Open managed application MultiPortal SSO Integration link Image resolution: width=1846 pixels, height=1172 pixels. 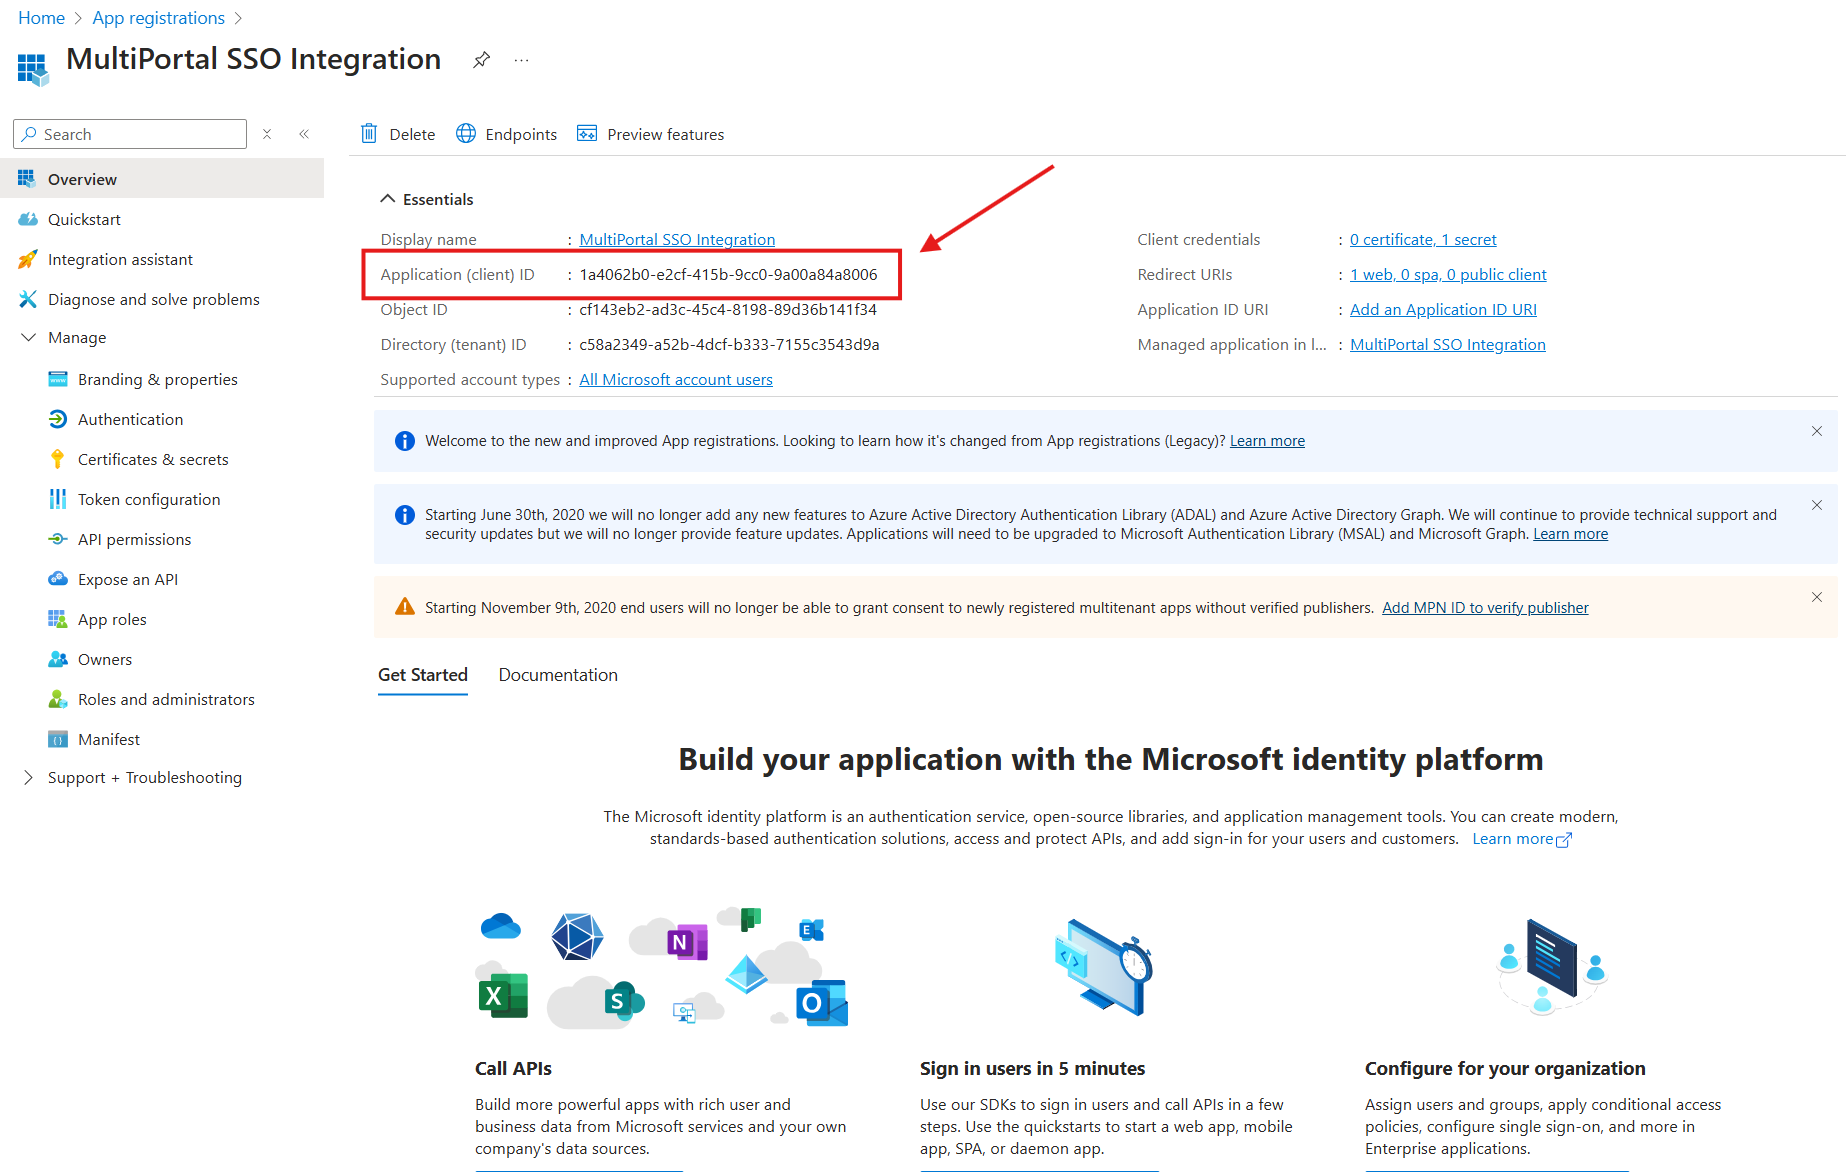click(x=1447, y=344)
